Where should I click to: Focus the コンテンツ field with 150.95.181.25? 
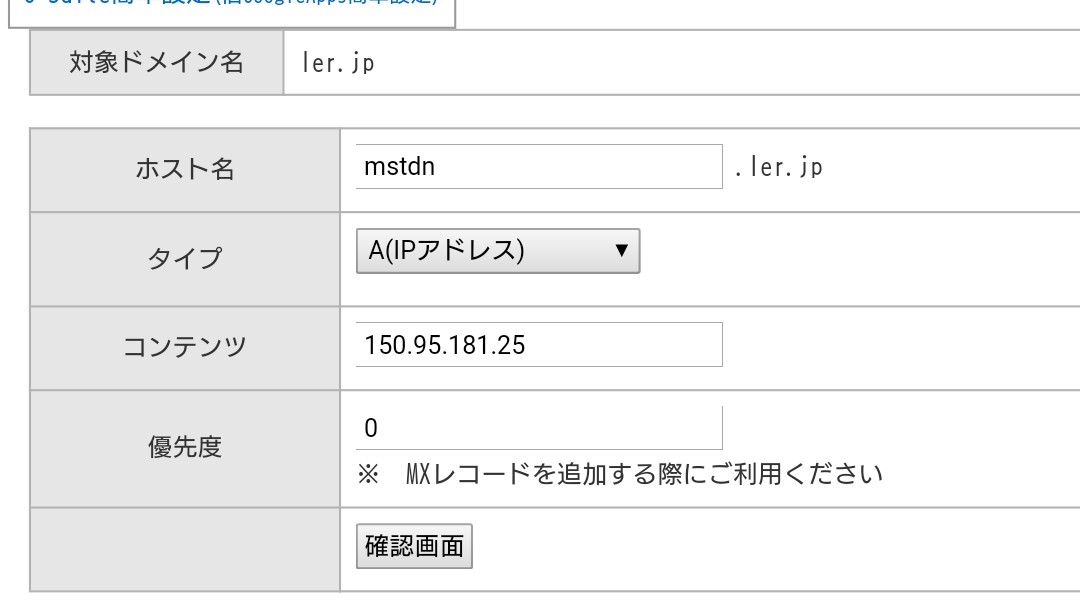(x=538, y=345)
